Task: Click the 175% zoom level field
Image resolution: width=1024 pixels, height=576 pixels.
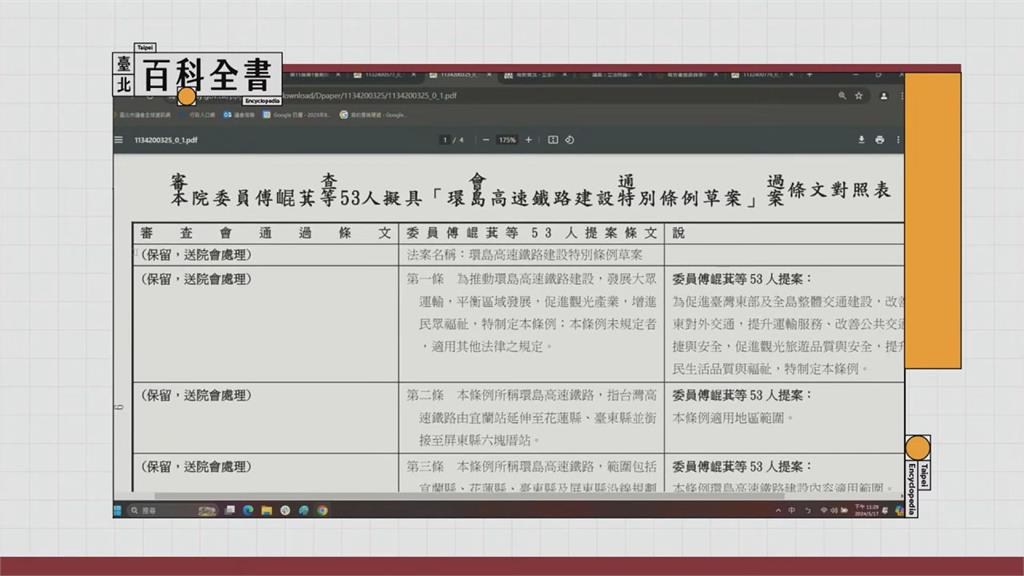Action: point(507,140)
